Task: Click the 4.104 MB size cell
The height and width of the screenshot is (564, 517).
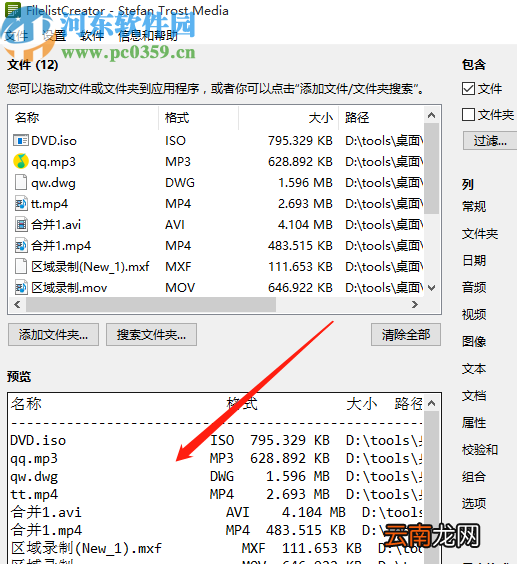Action: tap(305, 225)
